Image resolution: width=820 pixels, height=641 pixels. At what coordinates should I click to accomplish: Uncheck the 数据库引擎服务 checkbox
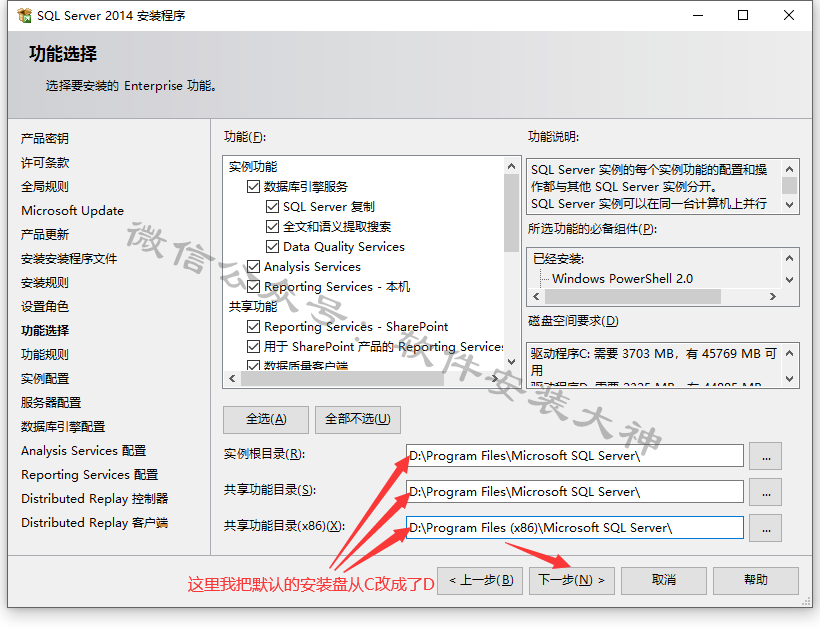[x=253, y=187]
